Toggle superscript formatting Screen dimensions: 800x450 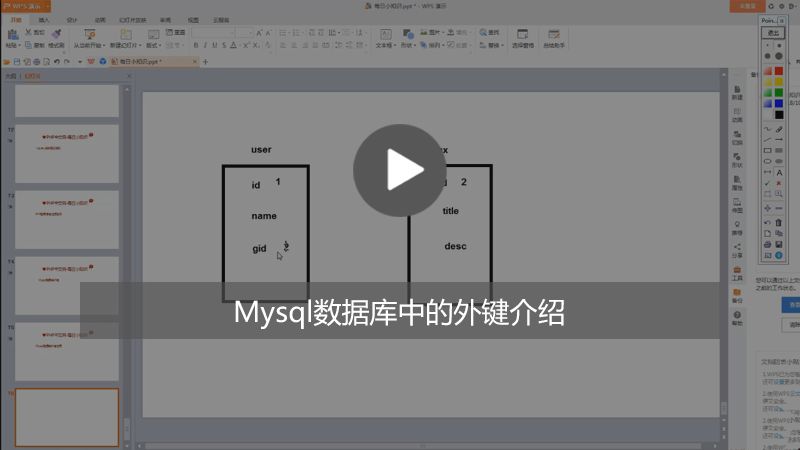click(246, 45)
